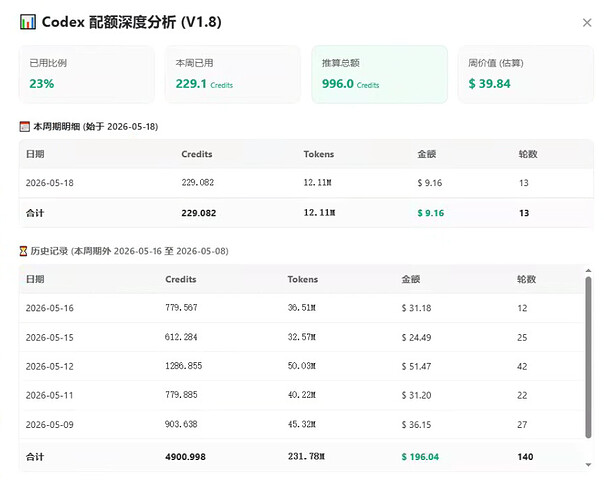This screenshot has width=604, height=500.
Task: Click the green $ 9.16 total amount
Action: click(x=431, y=213)
